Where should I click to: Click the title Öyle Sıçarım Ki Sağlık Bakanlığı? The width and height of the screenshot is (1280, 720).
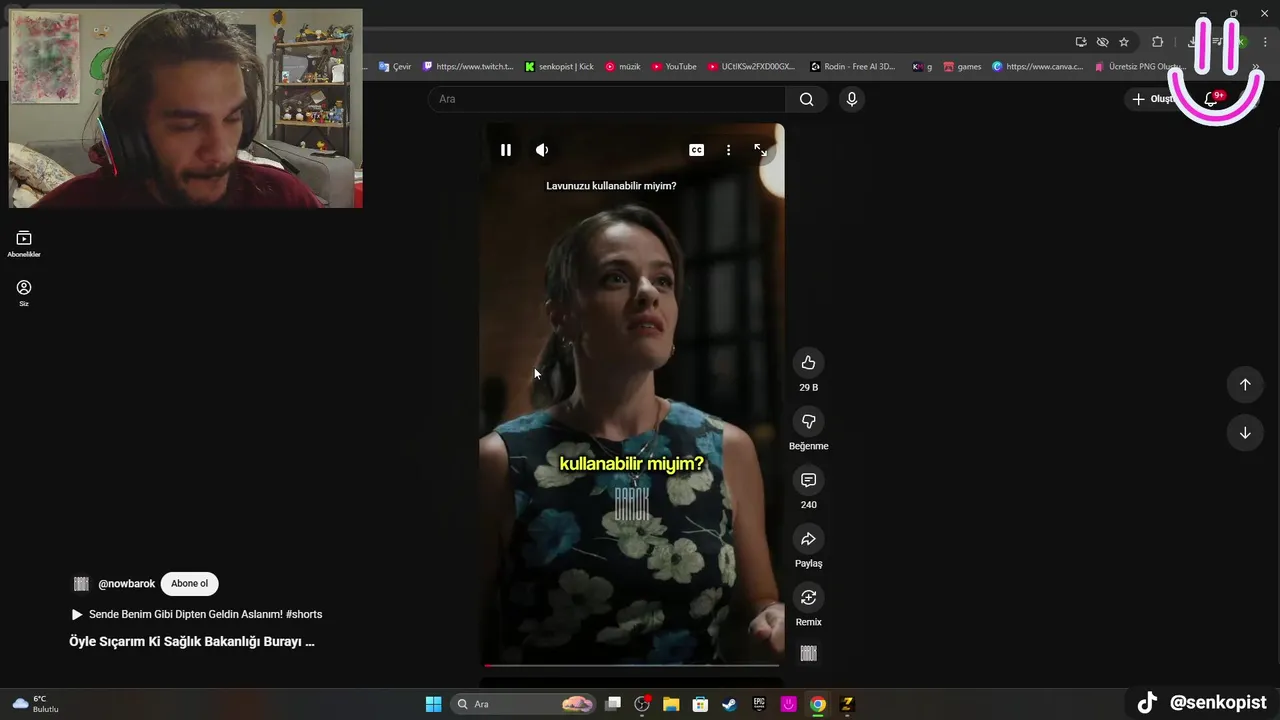pos(192,642)
